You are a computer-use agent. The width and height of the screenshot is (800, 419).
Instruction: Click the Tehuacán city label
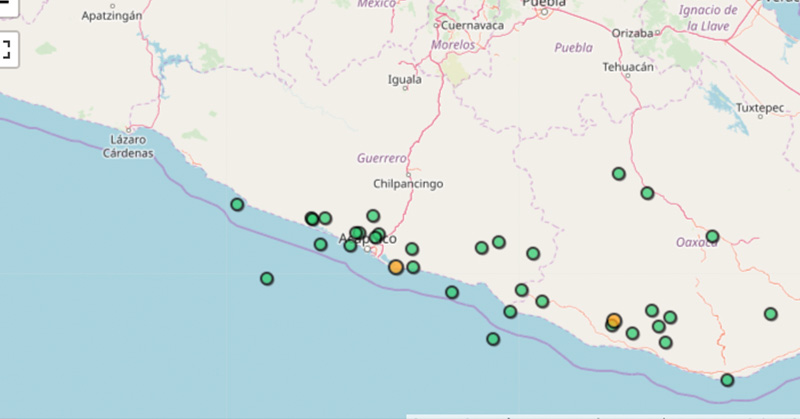(x=628, y=67)
